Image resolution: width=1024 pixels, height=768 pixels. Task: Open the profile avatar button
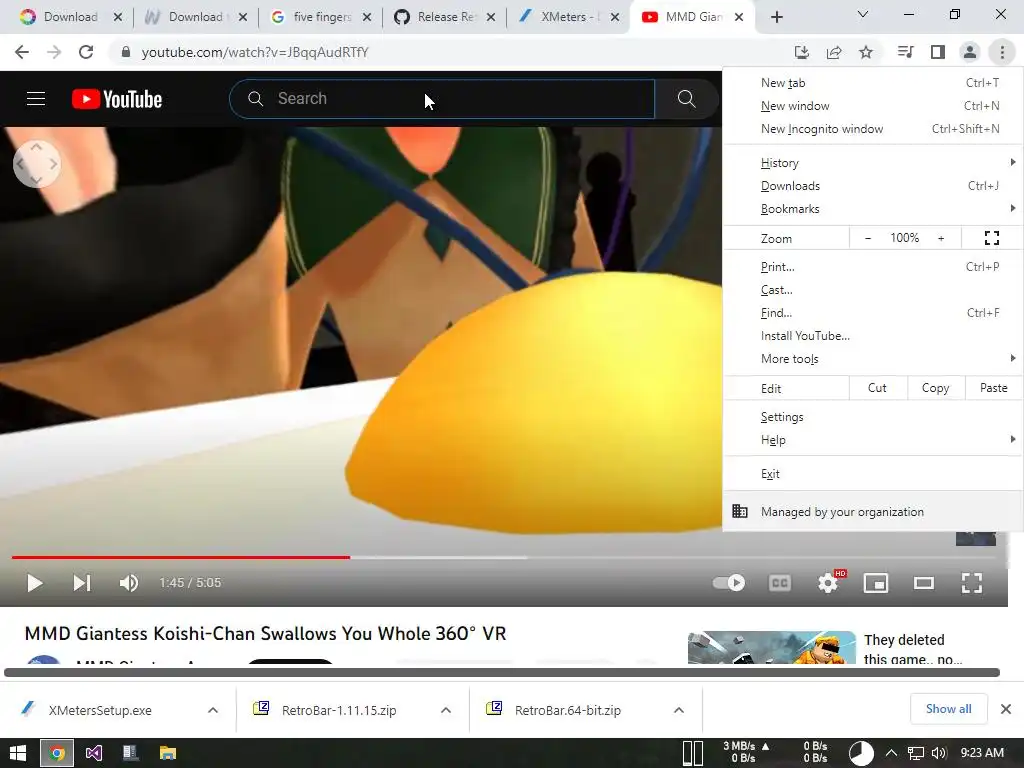coord(970,52)
